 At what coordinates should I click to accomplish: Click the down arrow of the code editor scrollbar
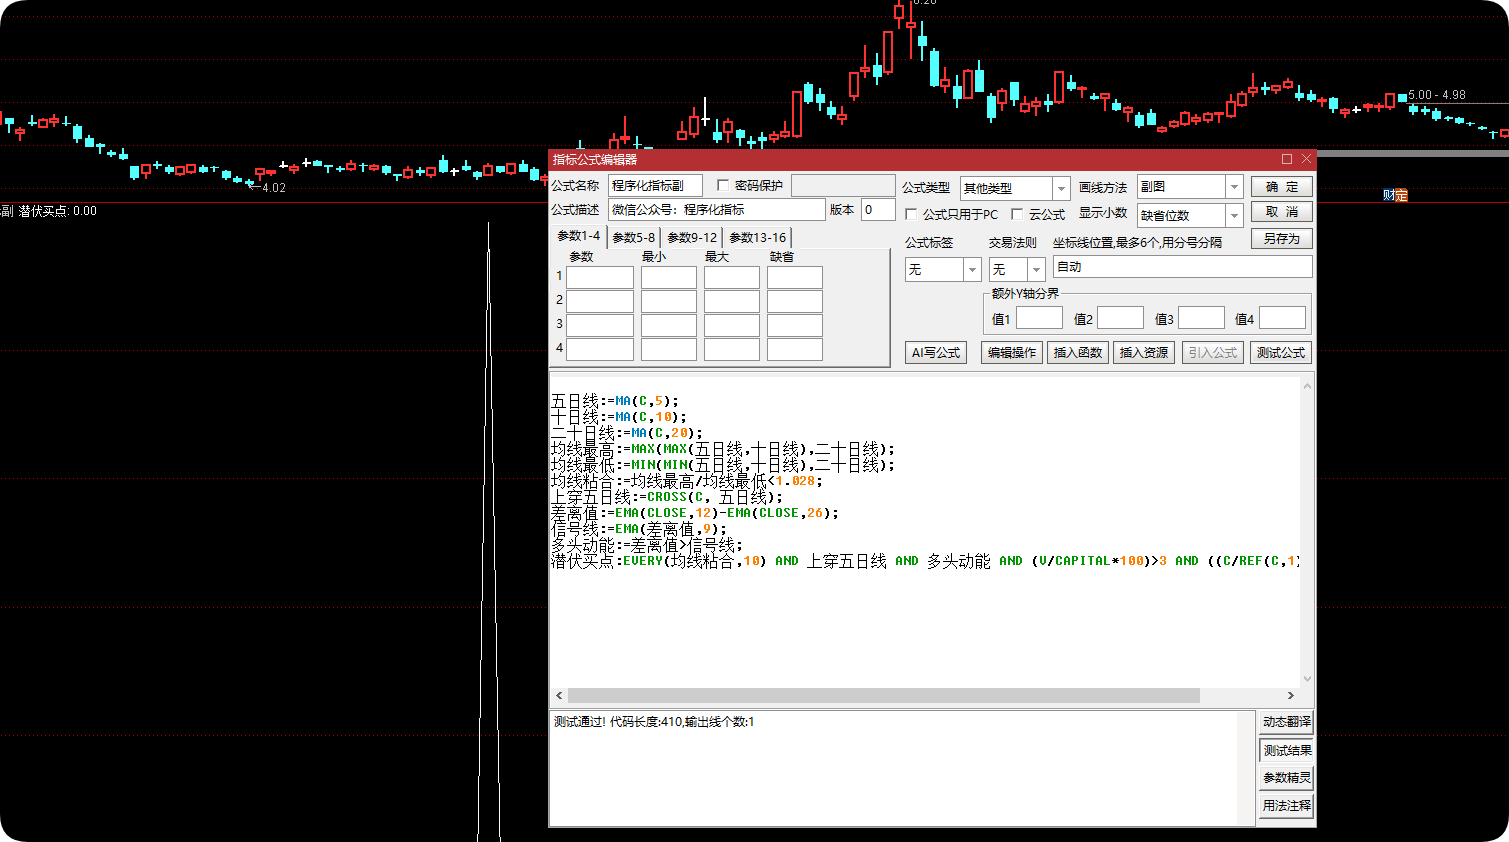click(1307, 679)
